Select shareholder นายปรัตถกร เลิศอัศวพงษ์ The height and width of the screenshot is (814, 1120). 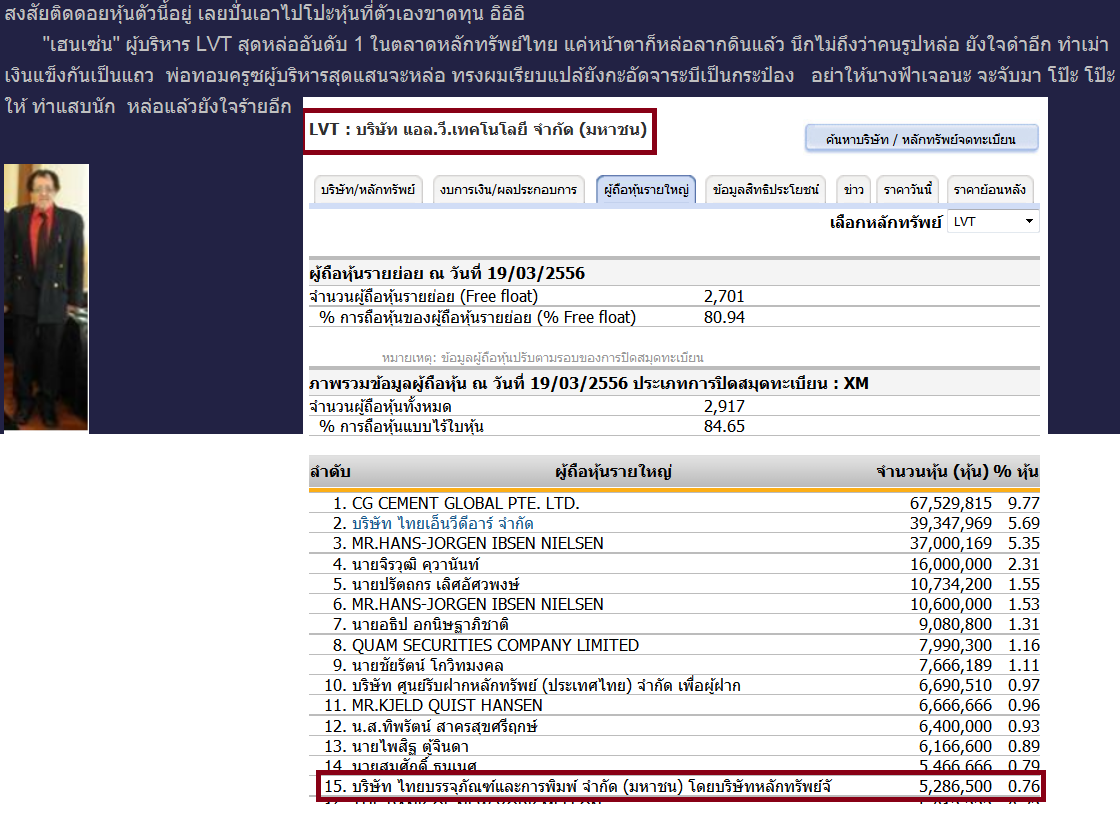435,584
